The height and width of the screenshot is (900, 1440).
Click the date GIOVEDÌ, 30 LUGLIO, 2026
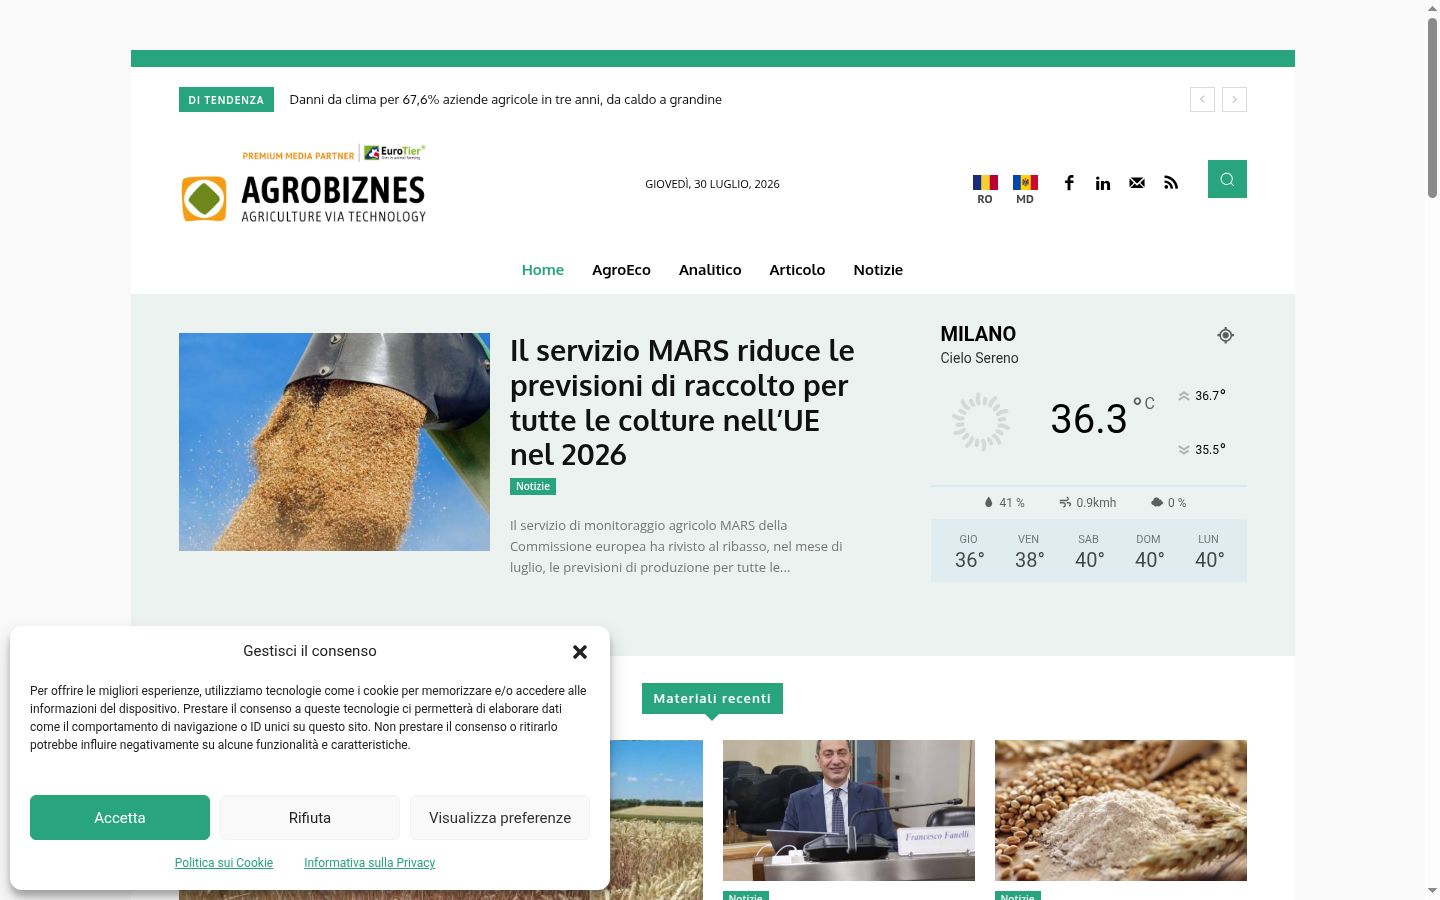[x=712, y=184]
